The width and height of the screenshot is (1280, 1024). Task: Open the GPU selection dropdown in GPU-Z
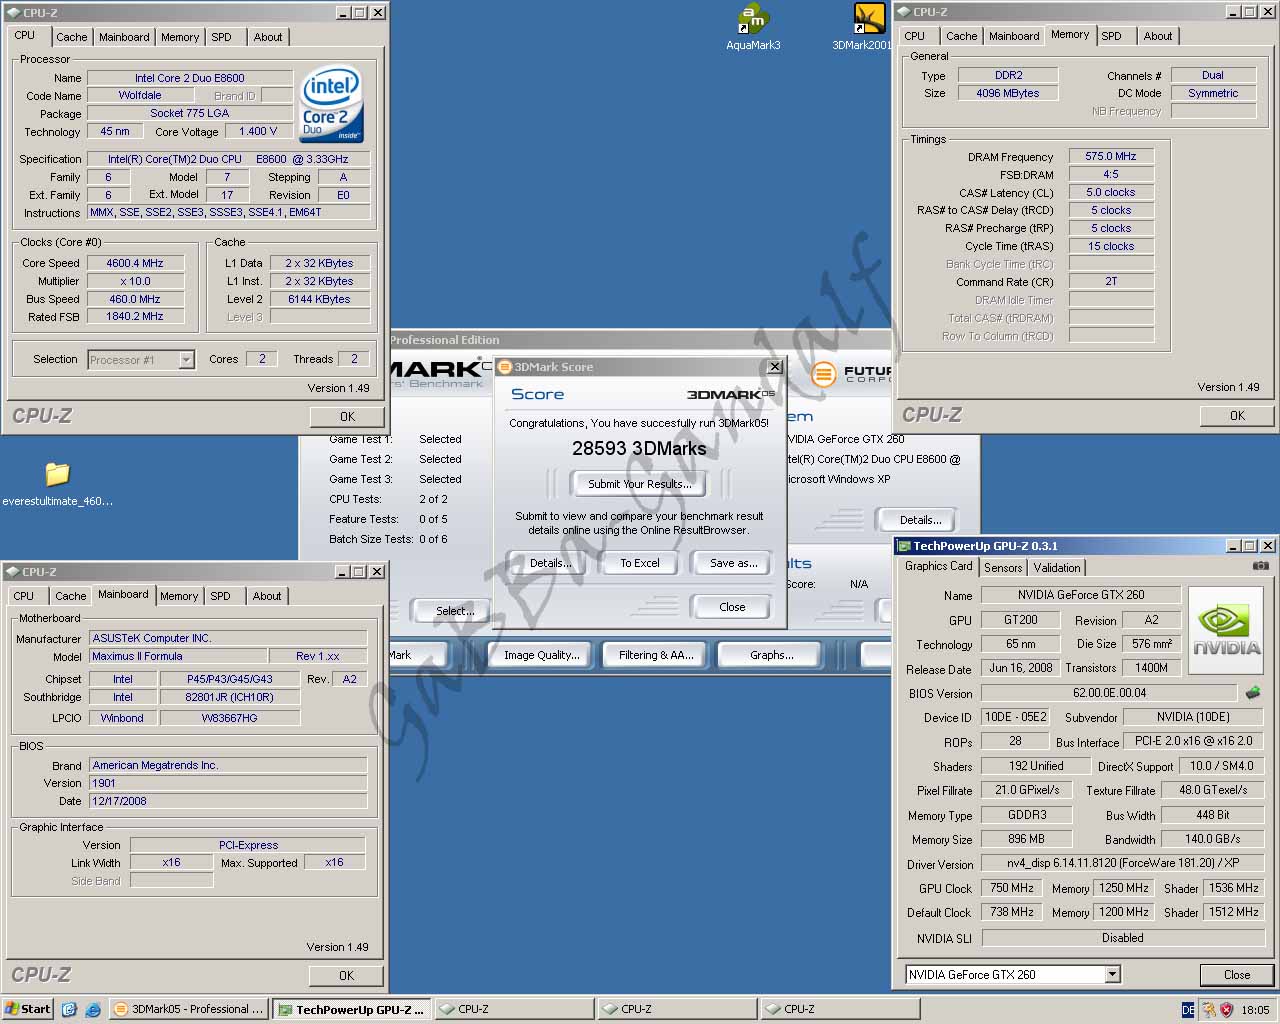pos(1112,974)
